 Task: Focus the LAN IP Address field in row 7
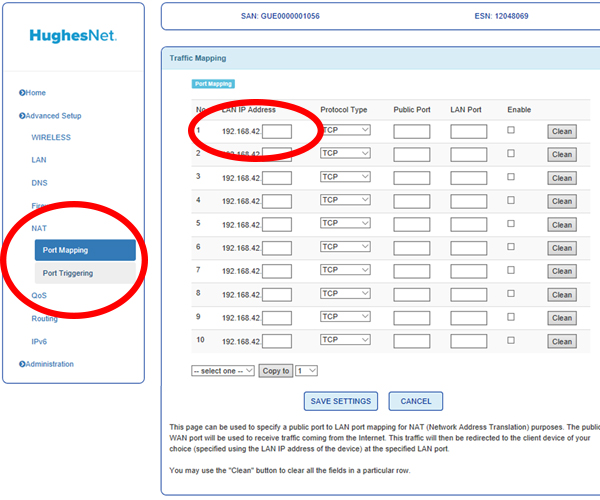click(x=277, y=272)
